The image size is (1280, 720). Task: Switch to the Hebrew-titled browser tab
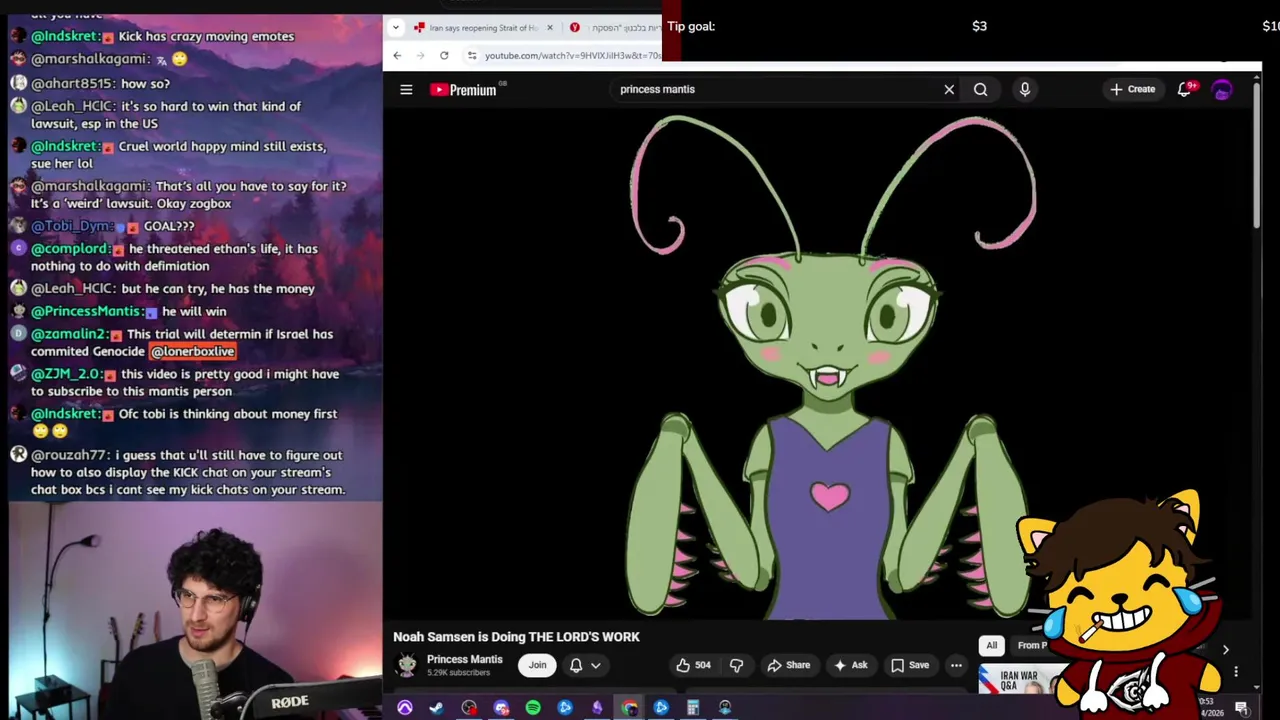(614, 27)
